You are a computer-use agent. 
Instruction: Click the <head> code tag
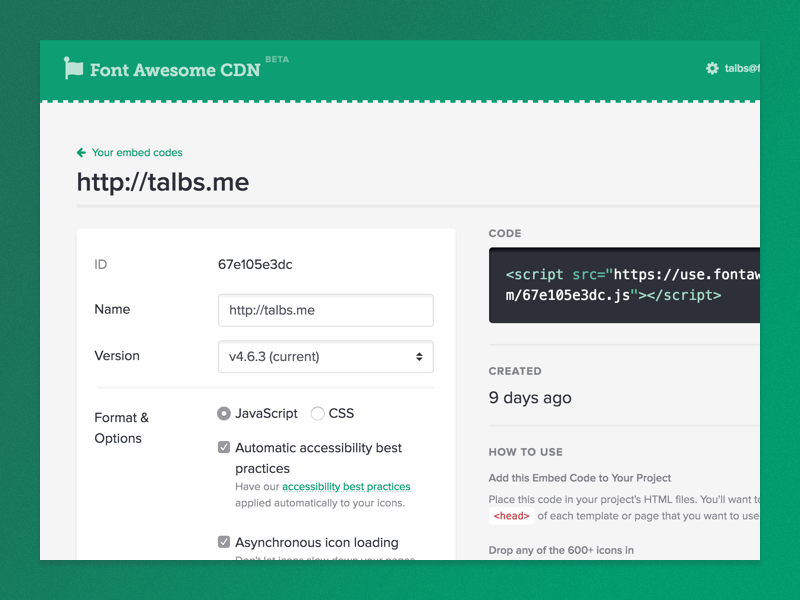pos(511,516)
